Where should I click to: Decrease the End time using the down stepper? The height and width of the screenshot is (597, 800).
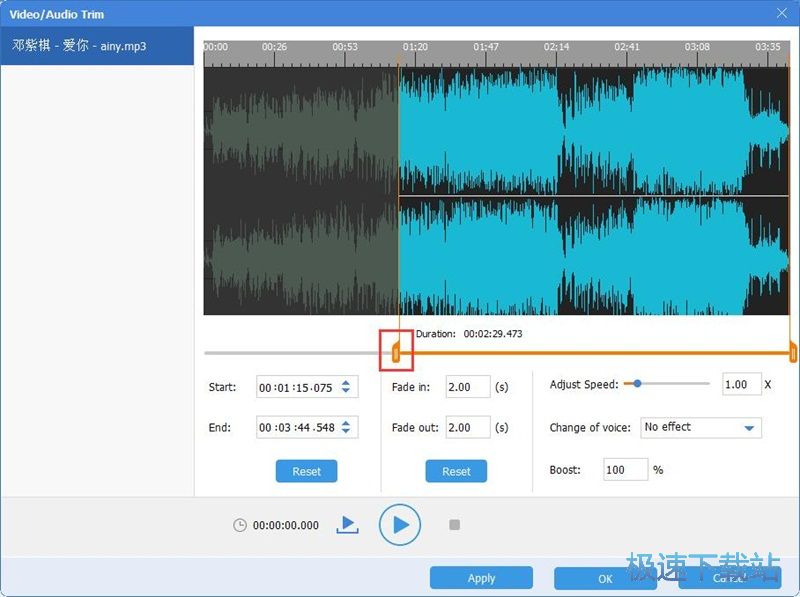point(346,432)
